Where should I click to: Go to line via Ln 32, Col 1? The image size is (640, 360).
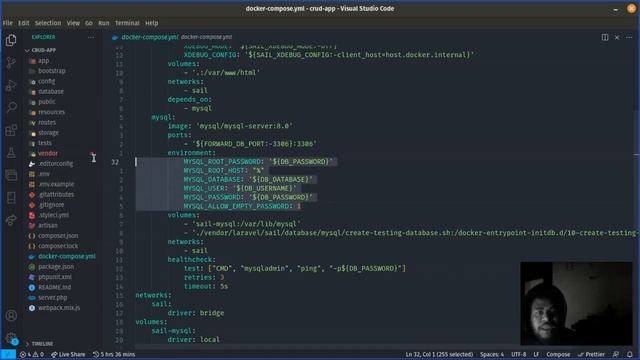coord(439,354)
